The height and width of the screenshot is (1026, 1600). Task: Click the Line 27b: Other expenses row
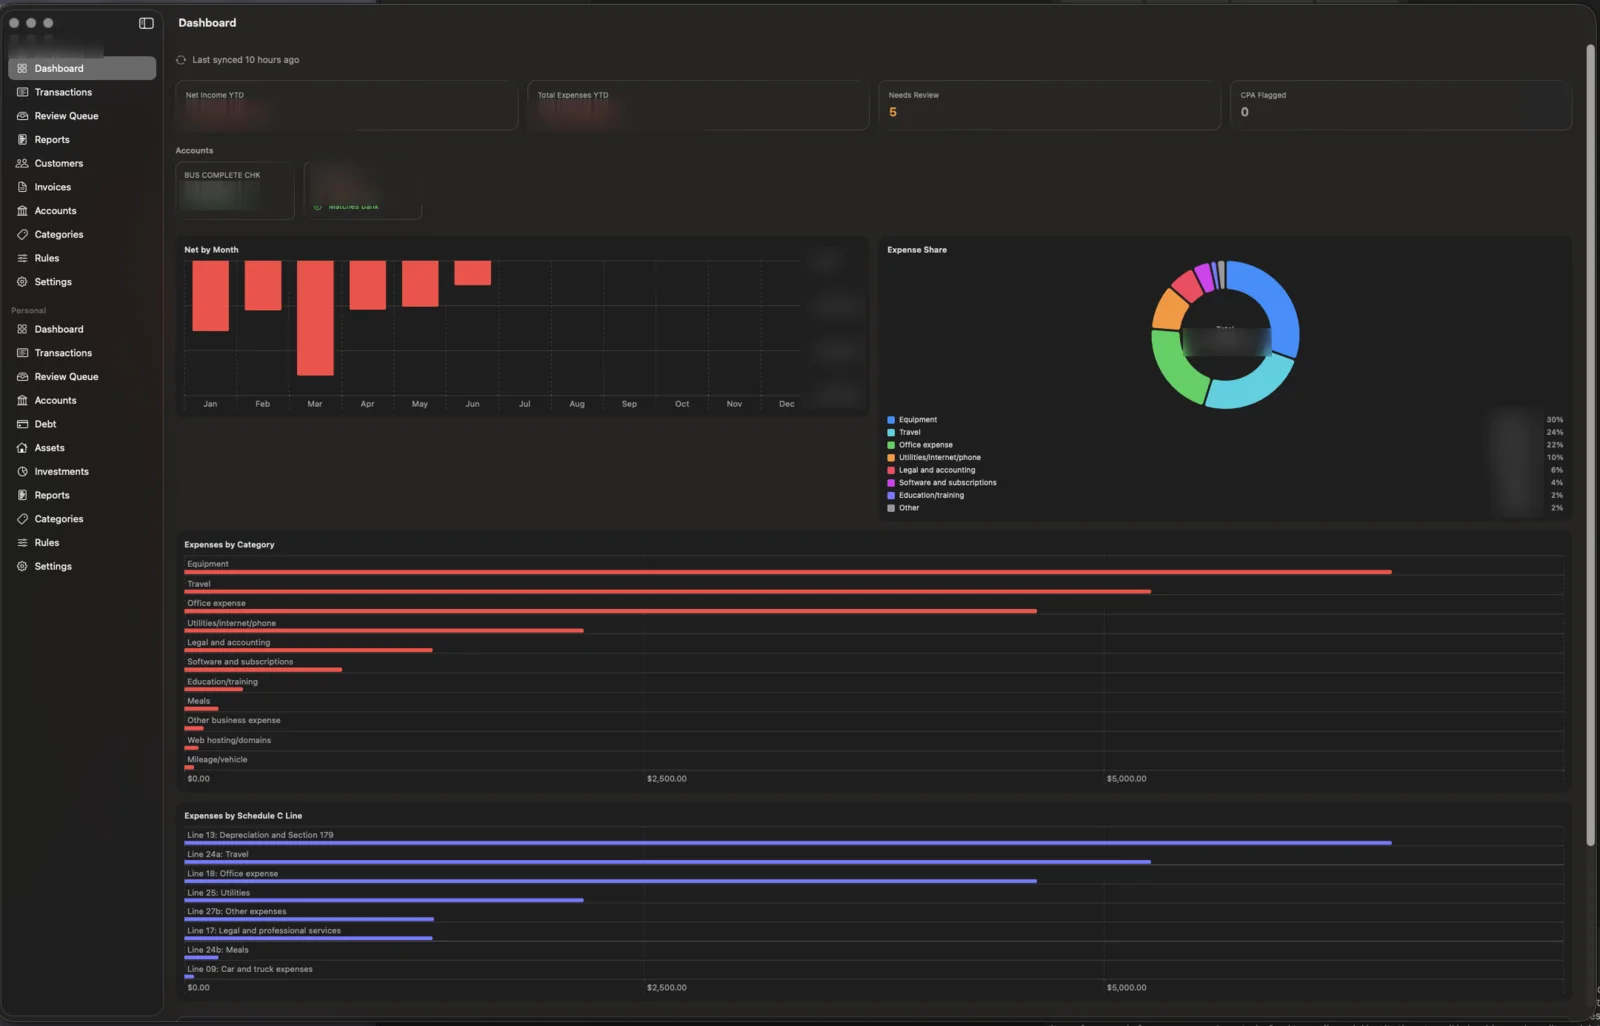pos(874,915)
